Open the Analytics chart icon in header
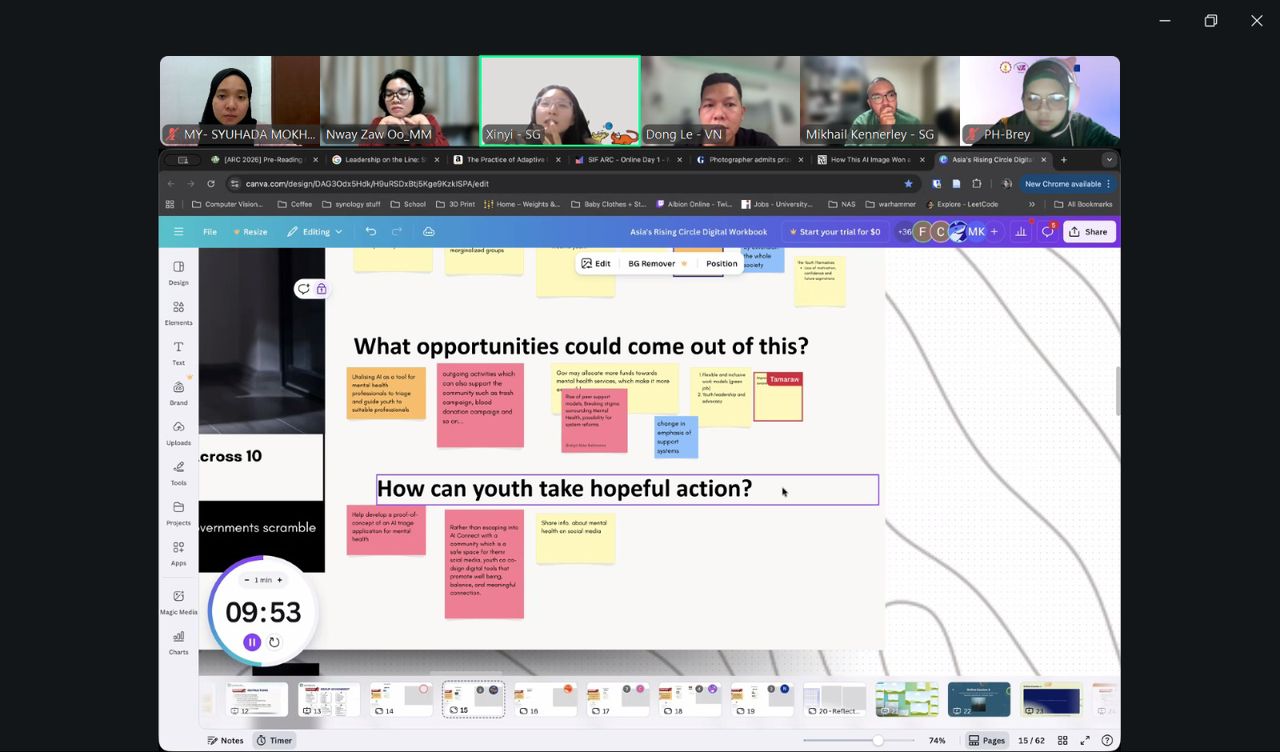 click(1021, 231)
